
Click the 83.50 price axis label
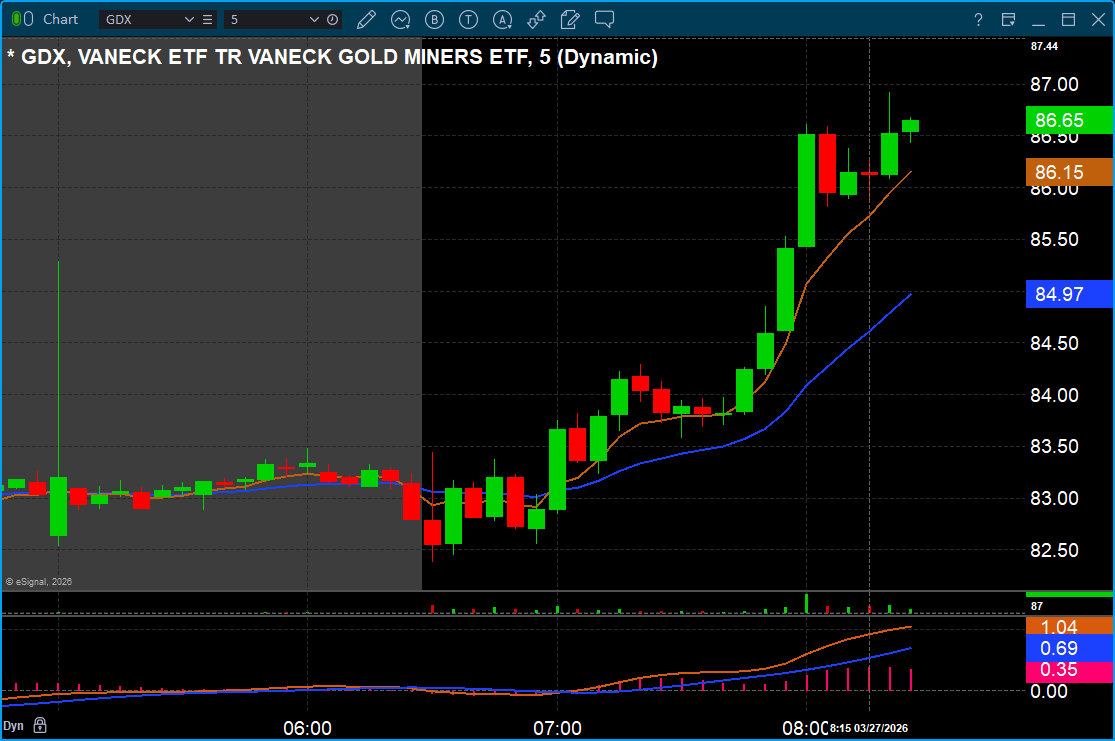click(1055, 447)
